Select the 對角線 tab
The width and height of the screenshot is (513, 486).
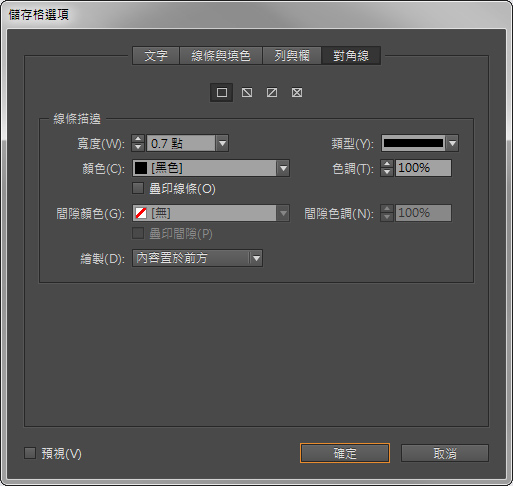point(351,55)
